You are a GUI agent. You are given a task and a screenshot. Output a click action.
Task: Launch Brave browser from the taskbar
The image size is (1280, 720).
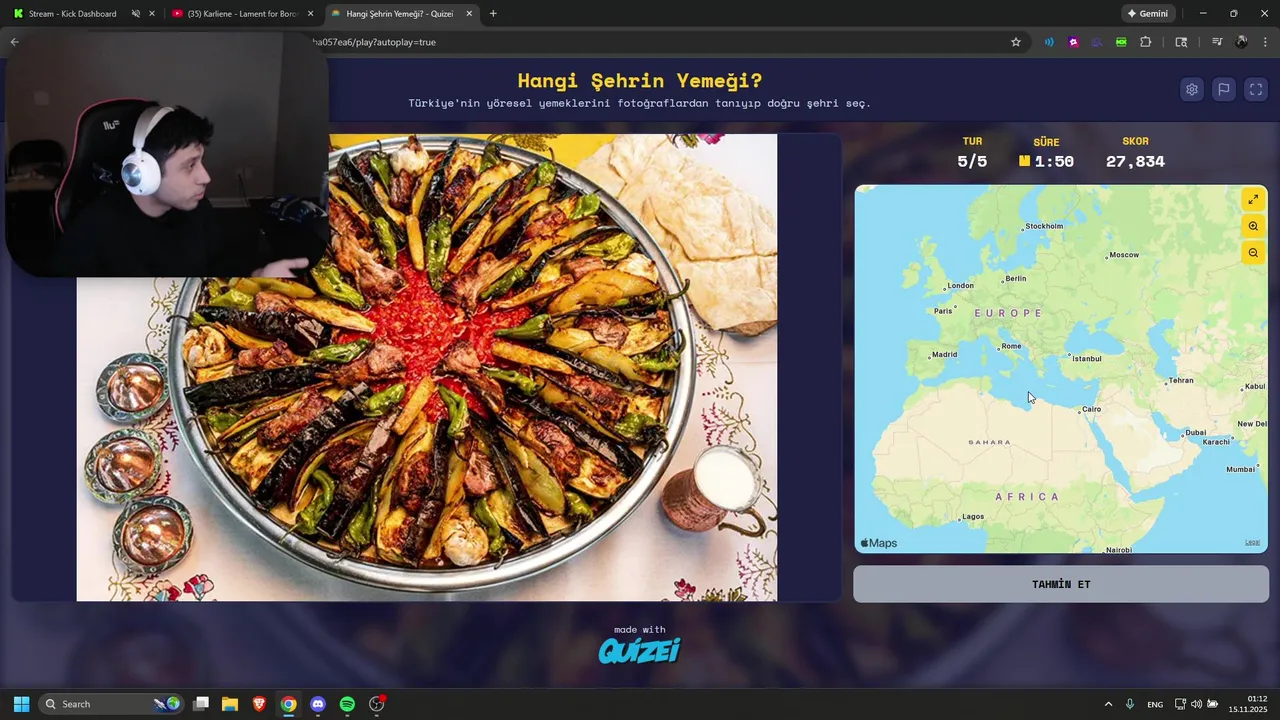point(259,704)
